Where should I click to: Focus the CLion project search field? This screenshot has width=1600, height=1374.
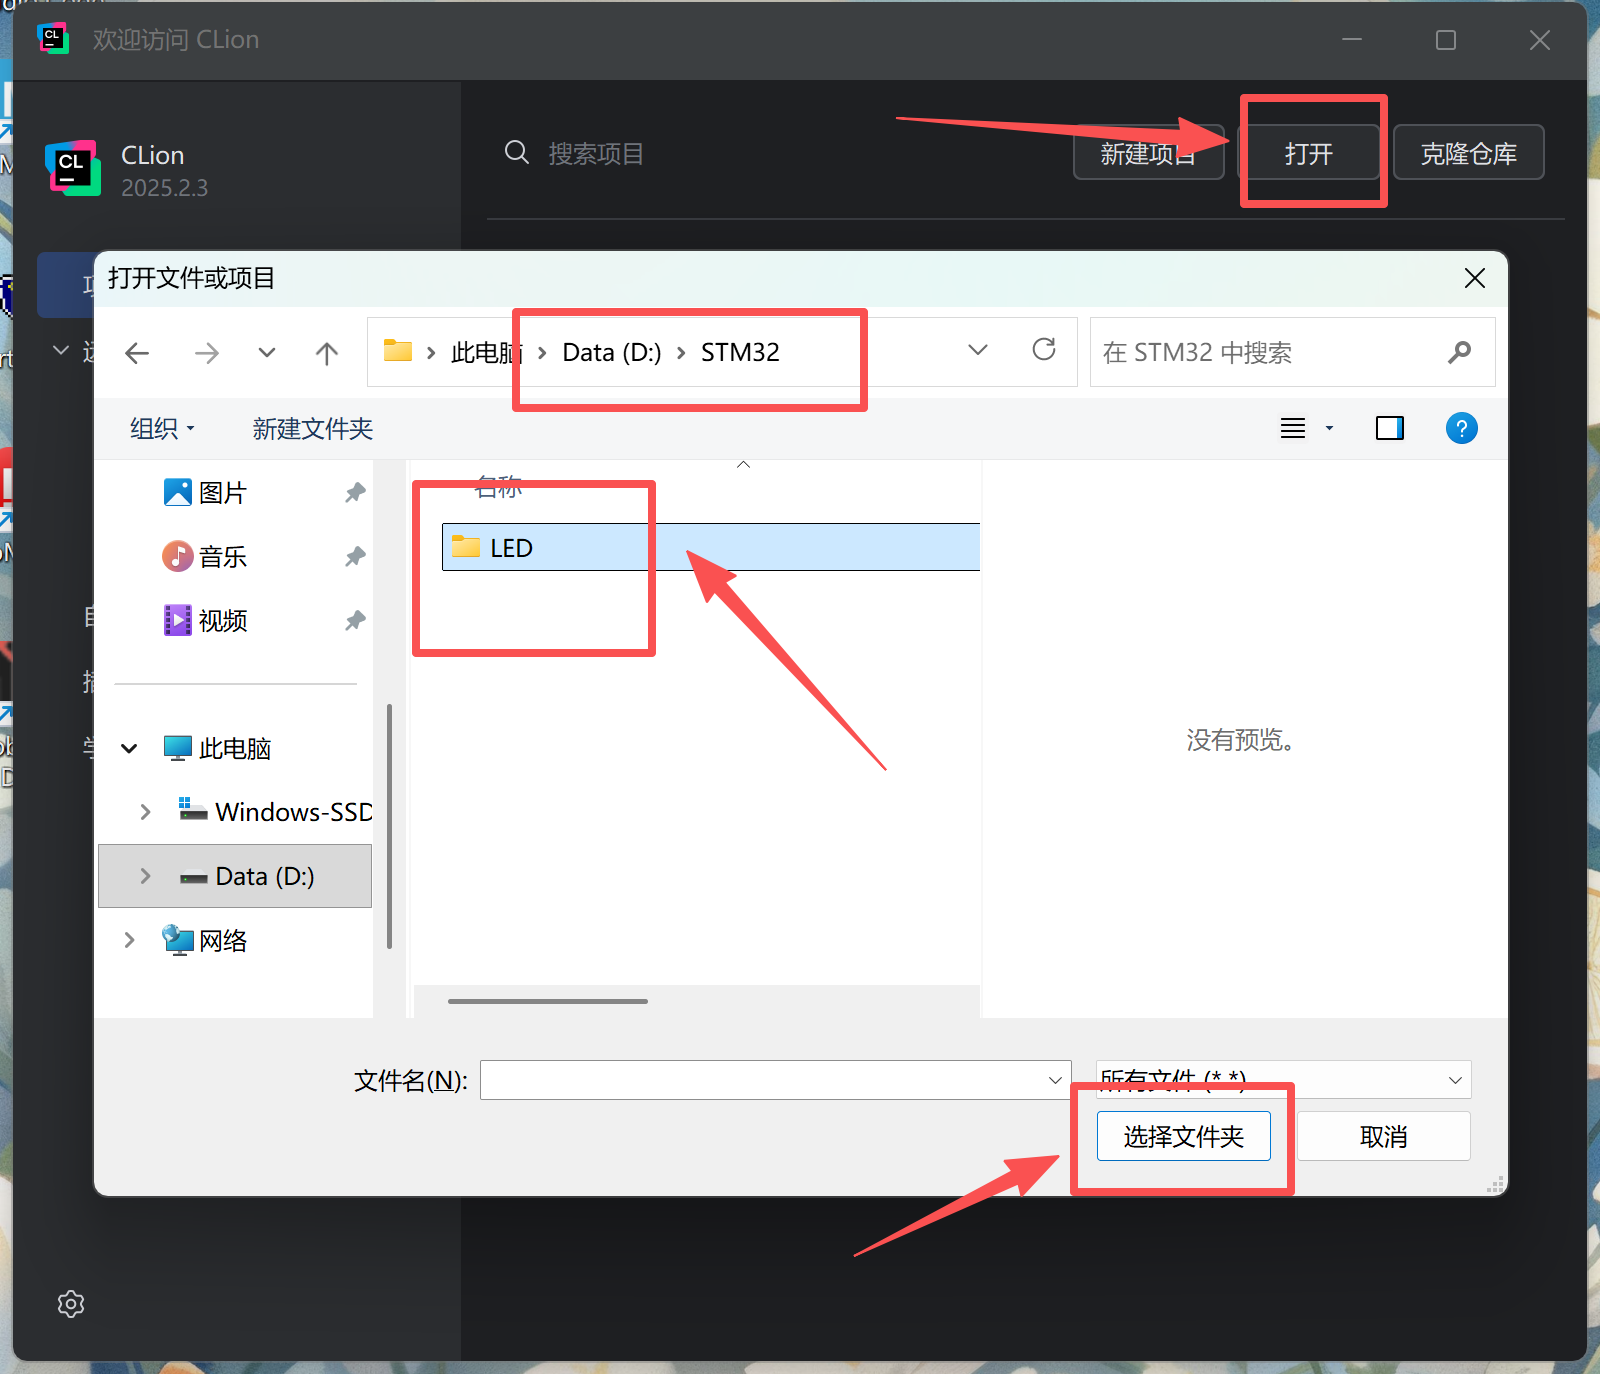pos(780,153)
